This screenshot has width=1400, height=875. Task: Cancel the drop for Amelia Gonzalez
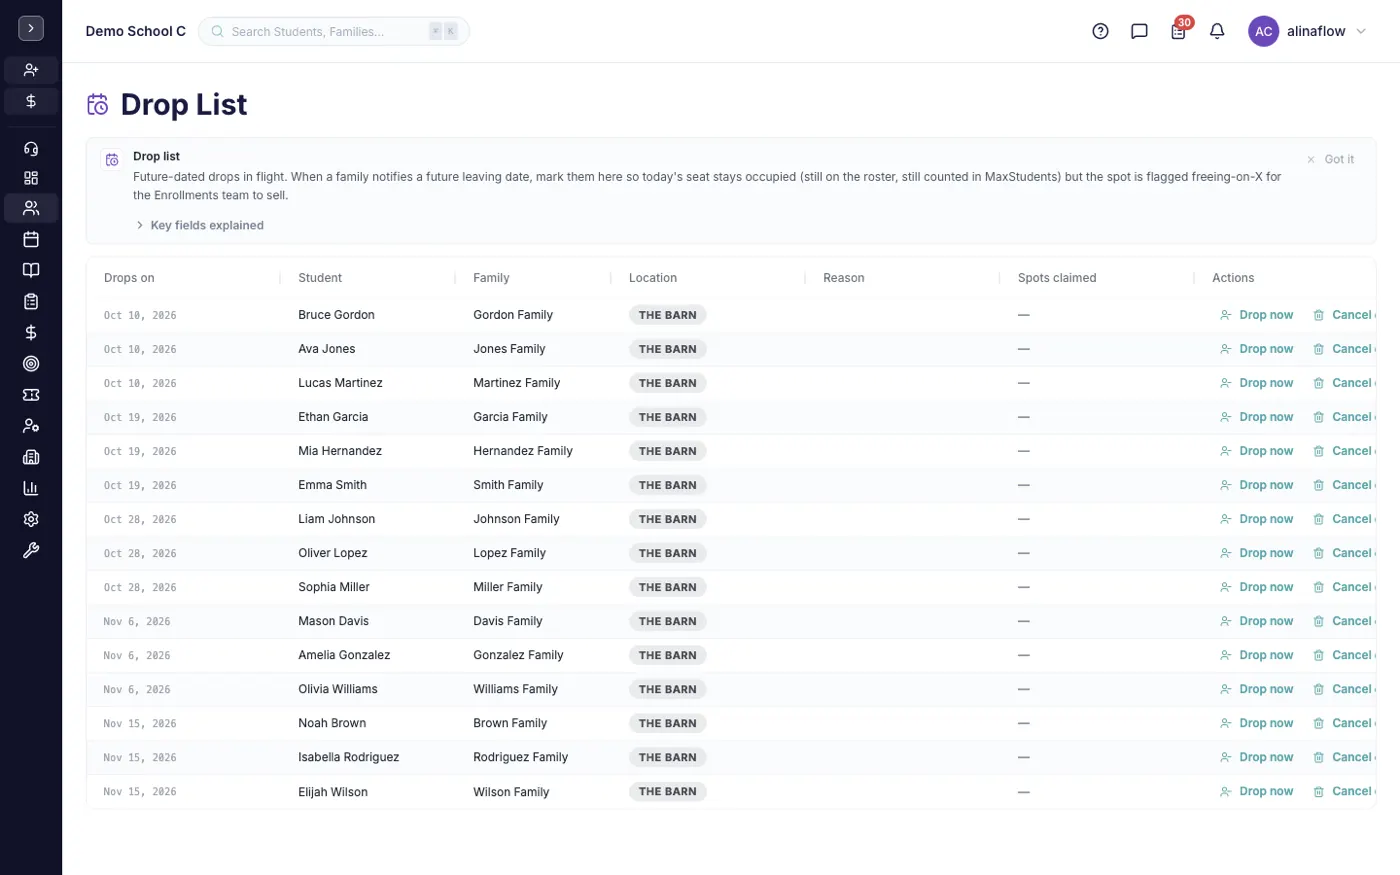pos(1344,655)
